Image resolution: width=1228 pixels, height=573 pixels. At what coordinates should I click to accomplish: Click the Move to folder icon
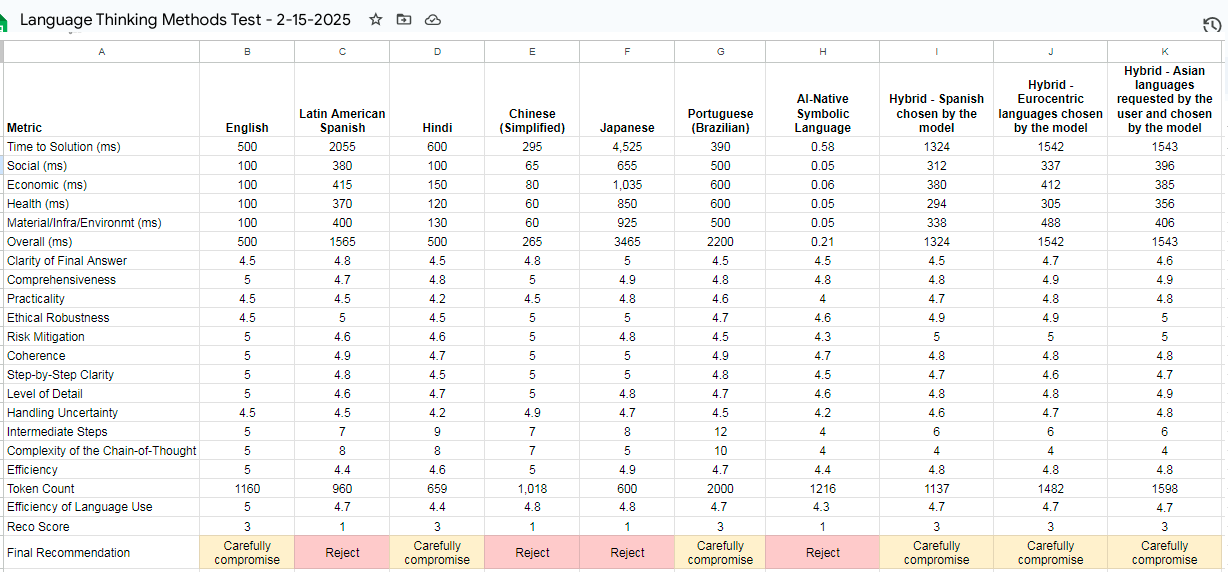click(404, 19)
